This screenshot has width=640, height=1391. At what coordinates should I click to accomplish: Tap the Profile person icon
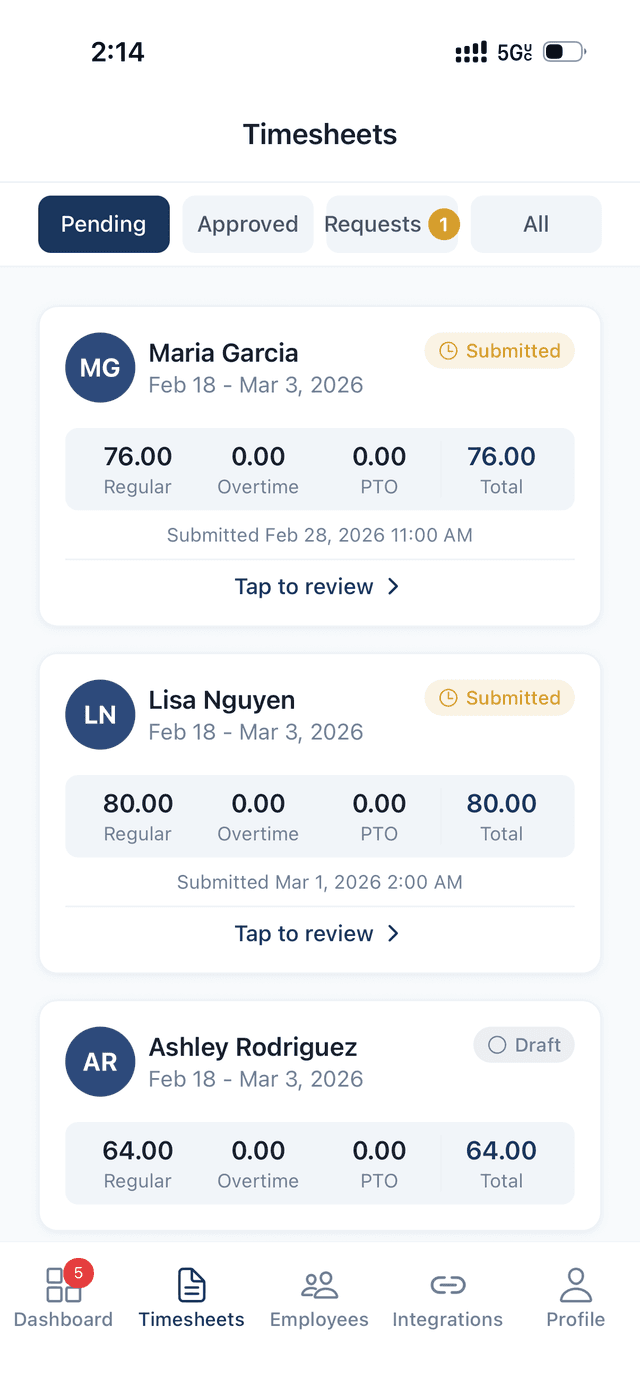click(x=575, y=1285)
